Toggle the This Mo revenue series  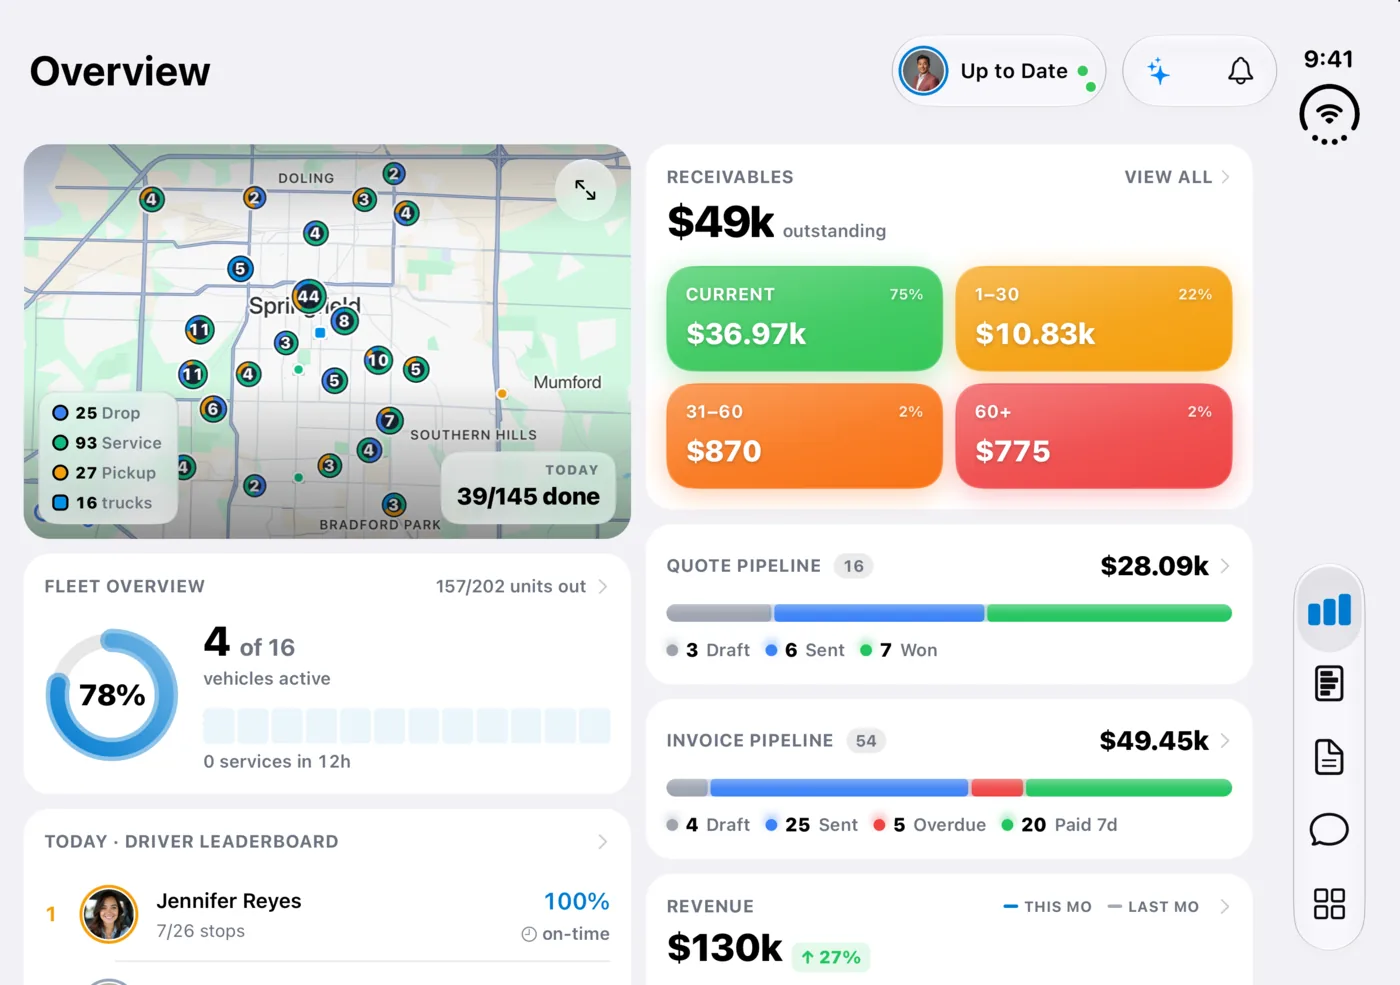pos(1047,907)
